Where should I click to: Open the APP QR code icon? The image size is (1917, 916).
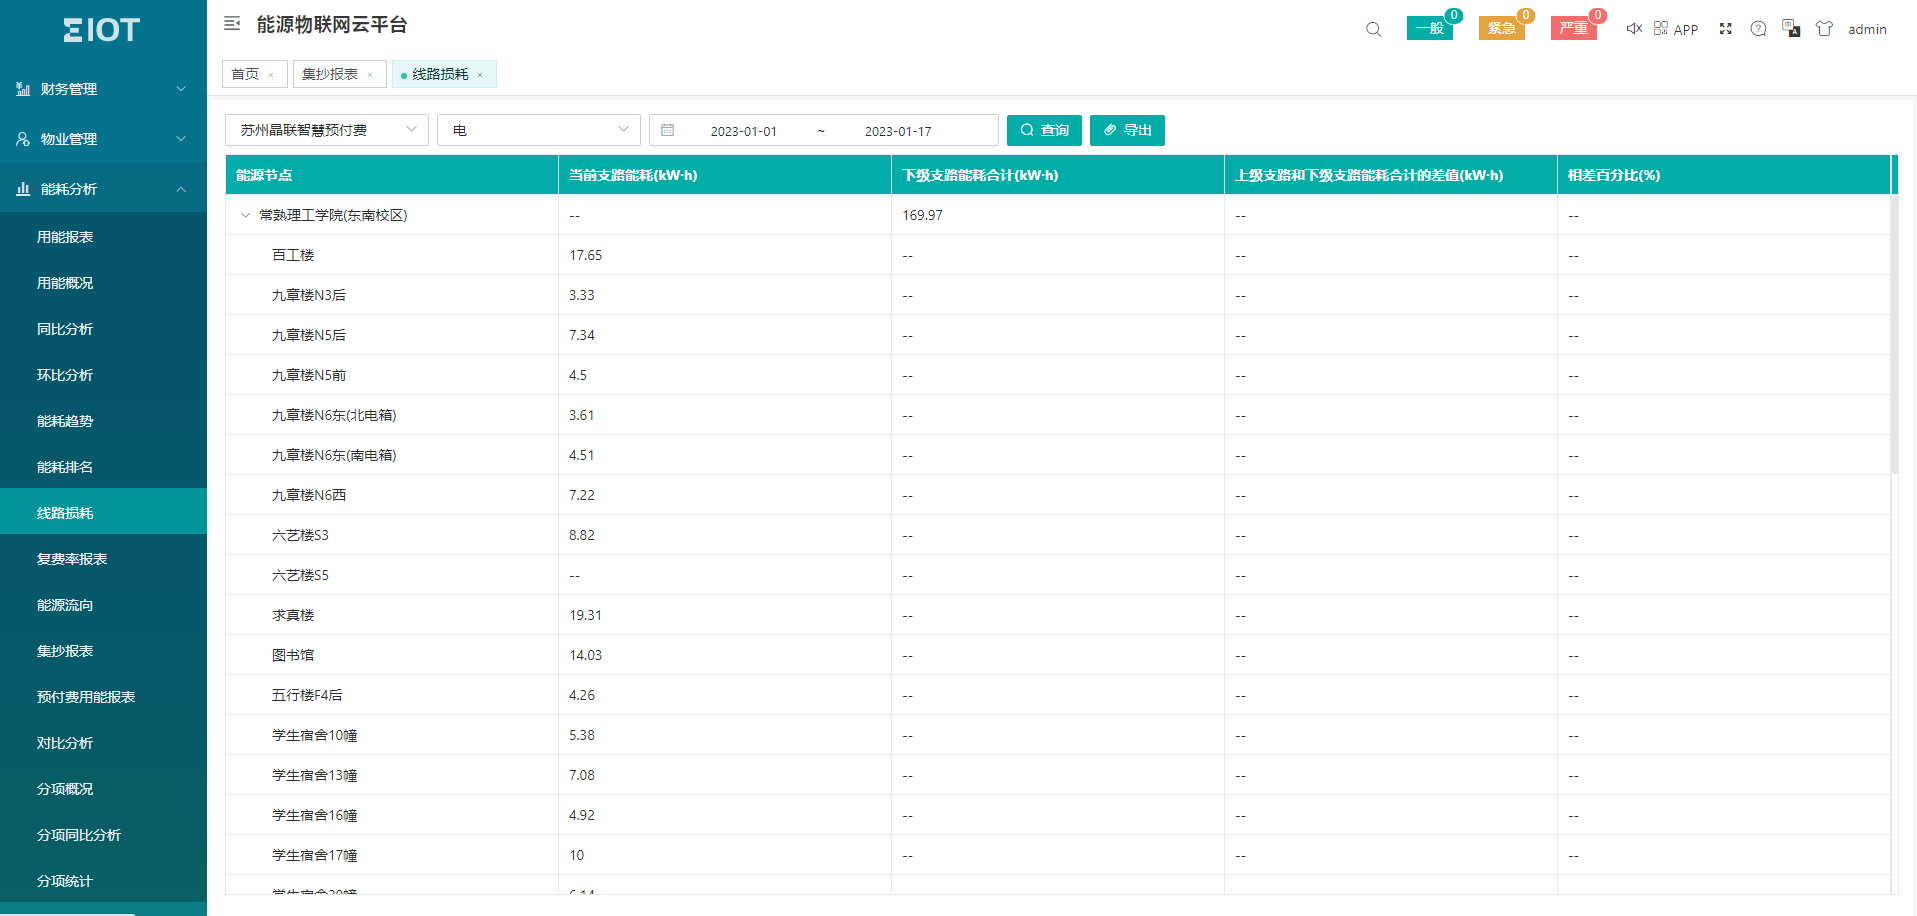tap(1661, 28)
